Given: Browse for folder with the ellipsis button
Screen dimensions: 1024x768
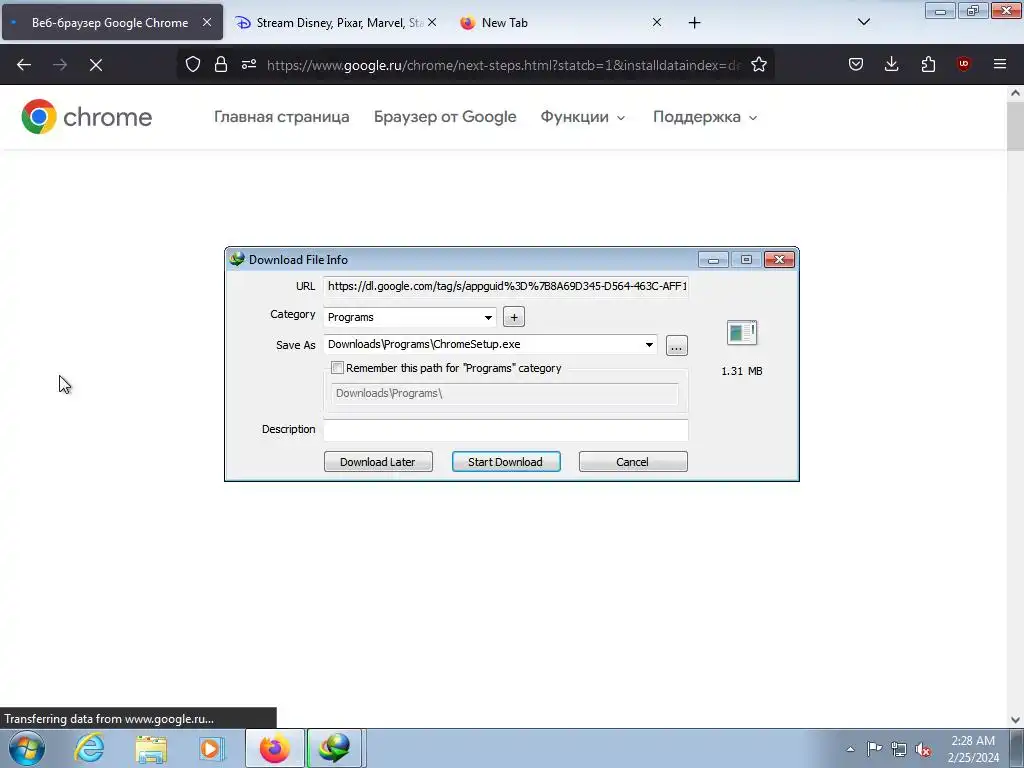Looking at the screenshot, I should (677, 345).
